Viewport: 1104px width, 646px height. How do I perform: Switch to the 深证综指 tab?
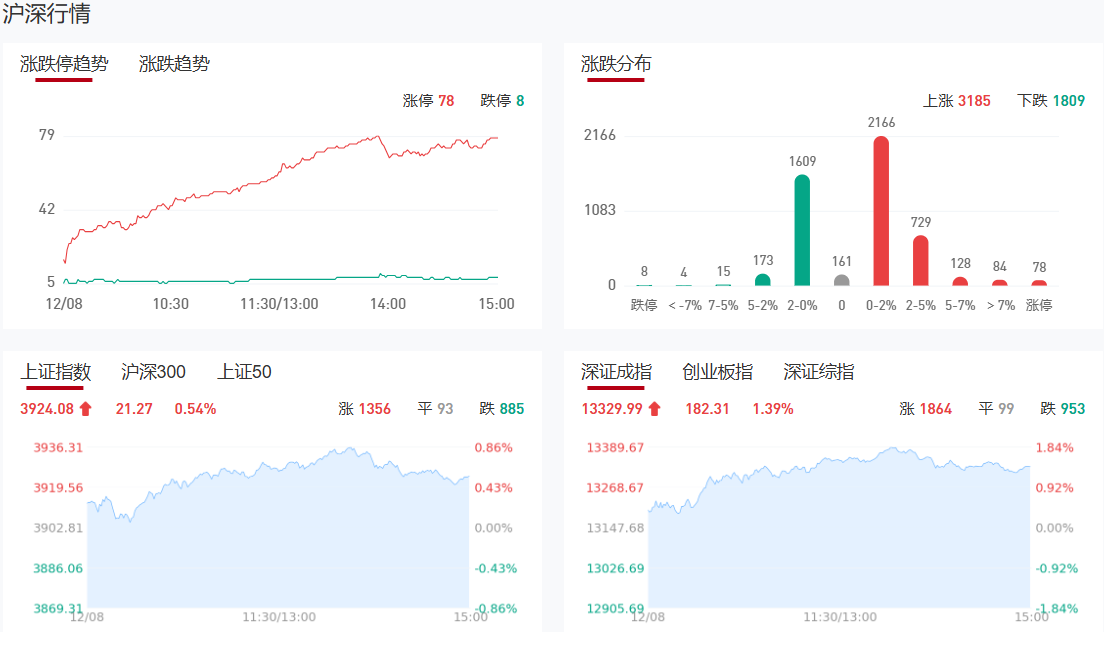tap(818, 372)
